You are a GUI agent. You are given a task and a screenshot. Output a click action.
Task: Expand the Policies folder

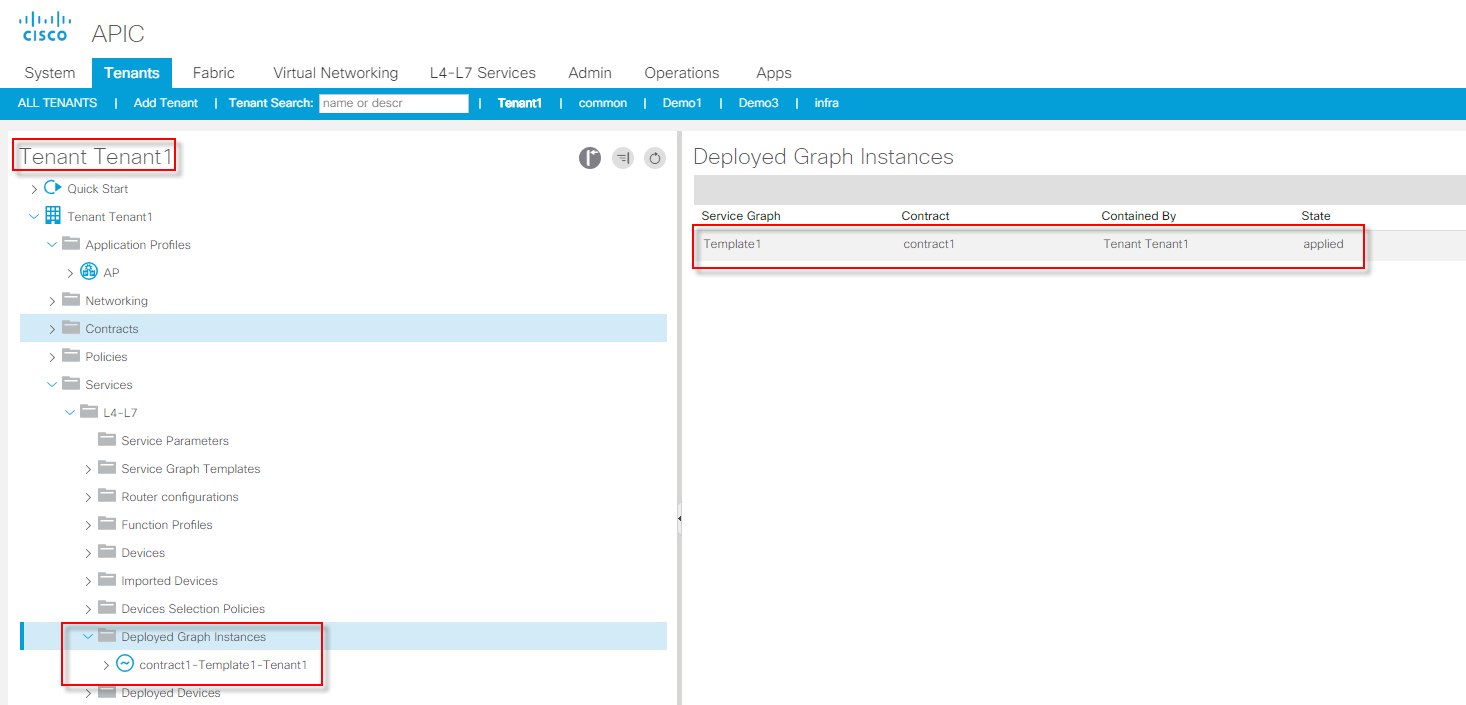pos(53,357)
